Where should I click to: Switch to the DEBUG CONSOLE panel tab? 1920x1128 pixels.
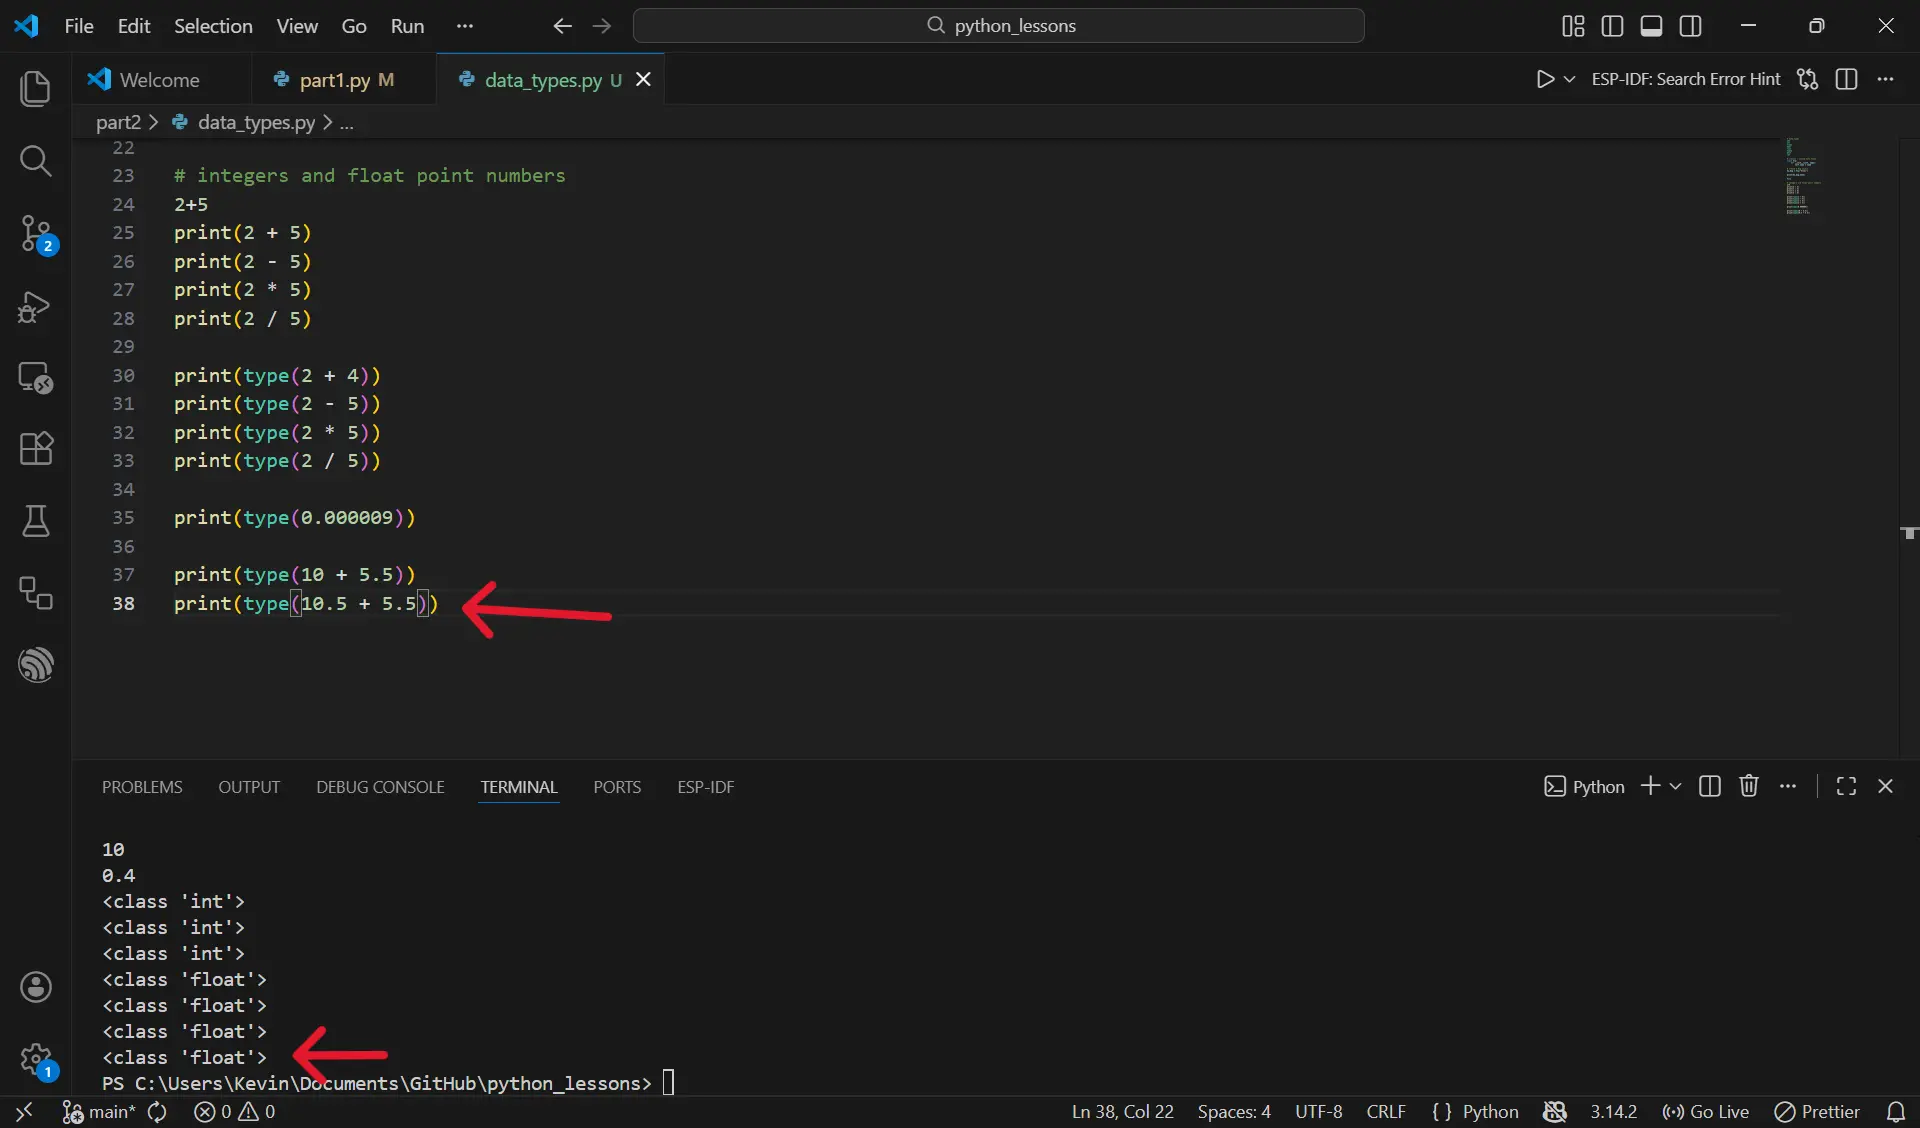coord(380,787)
